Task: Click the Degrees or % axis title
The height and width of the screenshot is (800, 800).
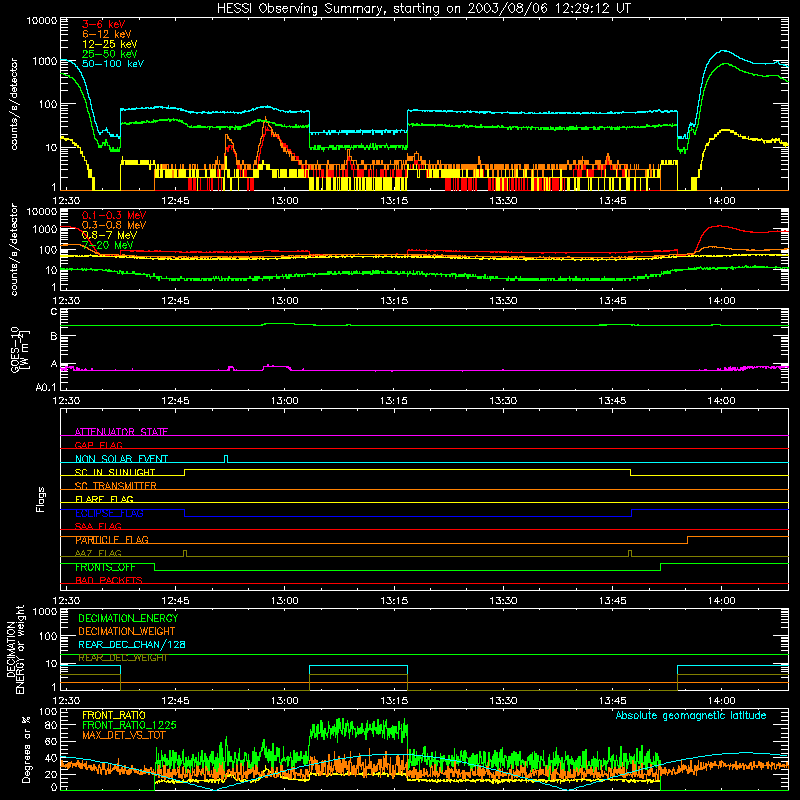Action: pyautogui.click(x=26, y=749)
